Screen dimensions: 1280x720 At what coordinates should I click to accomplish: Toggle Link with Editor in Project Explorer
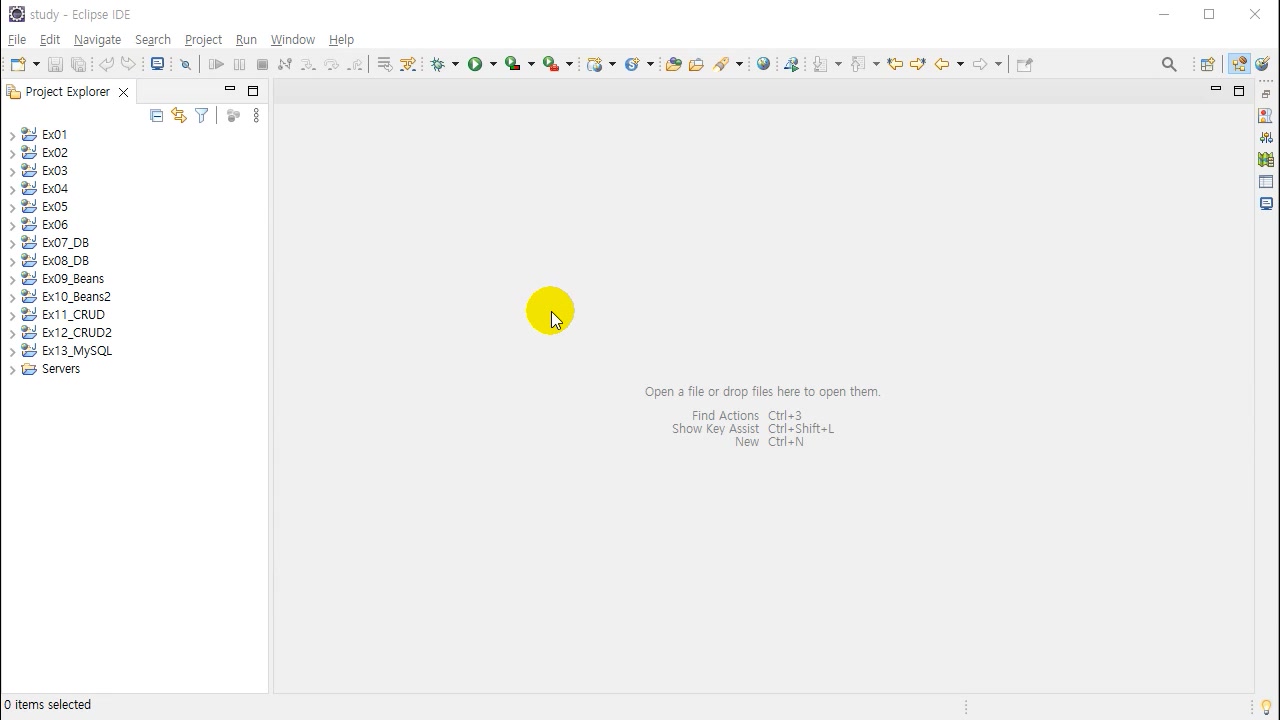click(179, 116)
